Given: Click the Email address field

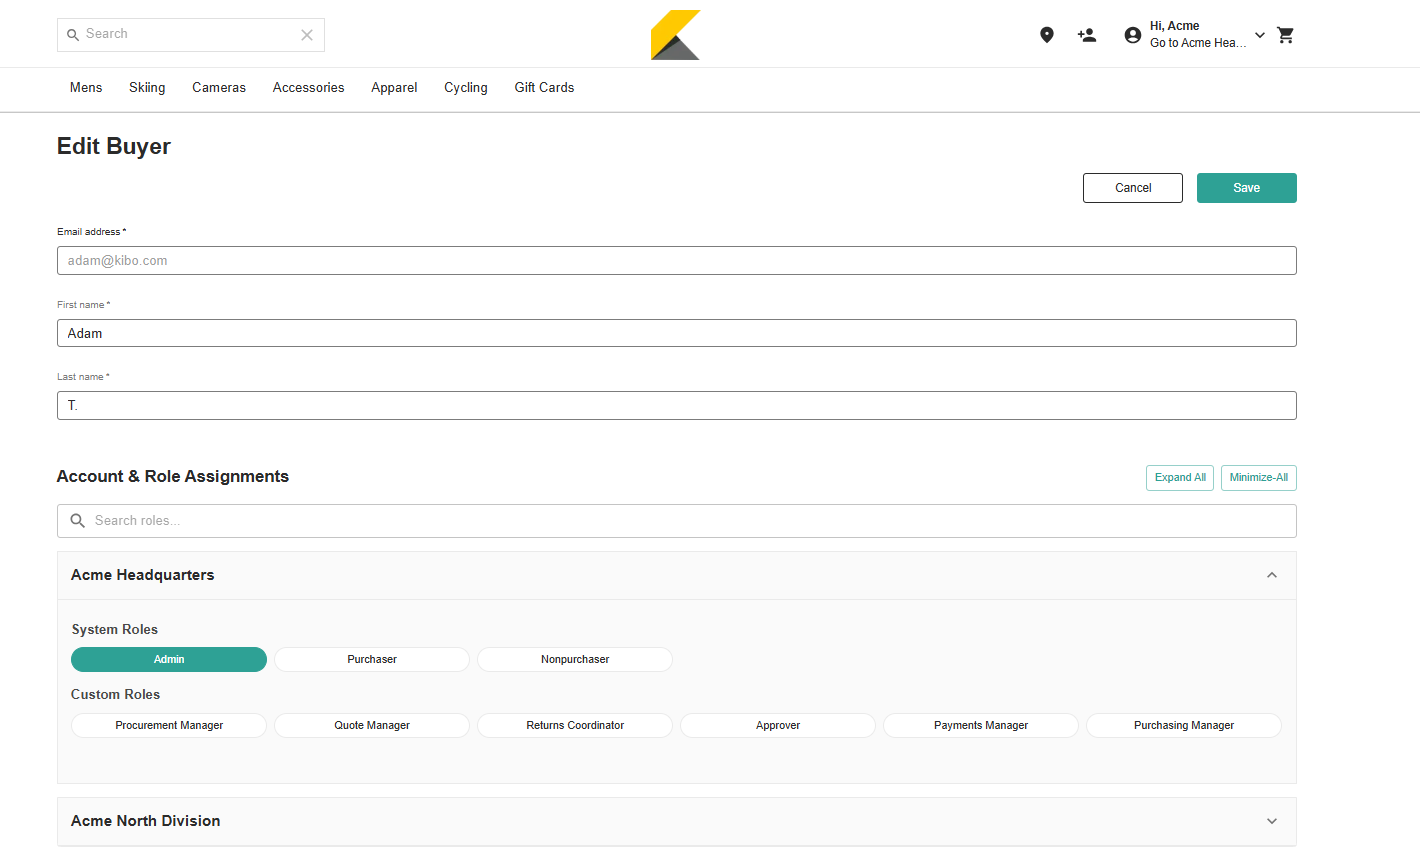Looking at the screenshot, I should point(677,261).
